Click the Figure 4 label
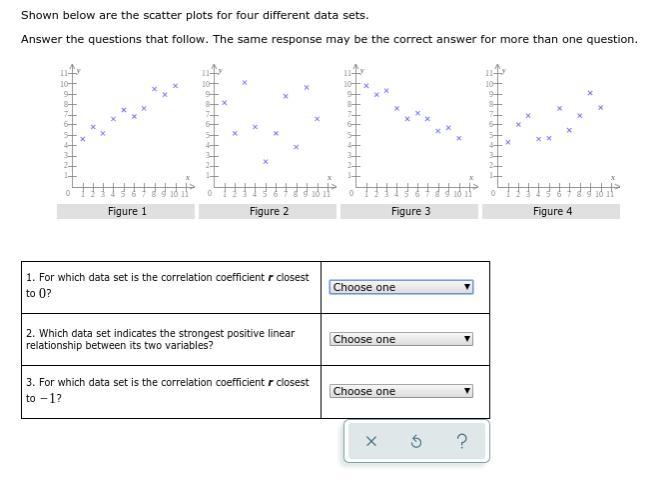 coord(551,211)
